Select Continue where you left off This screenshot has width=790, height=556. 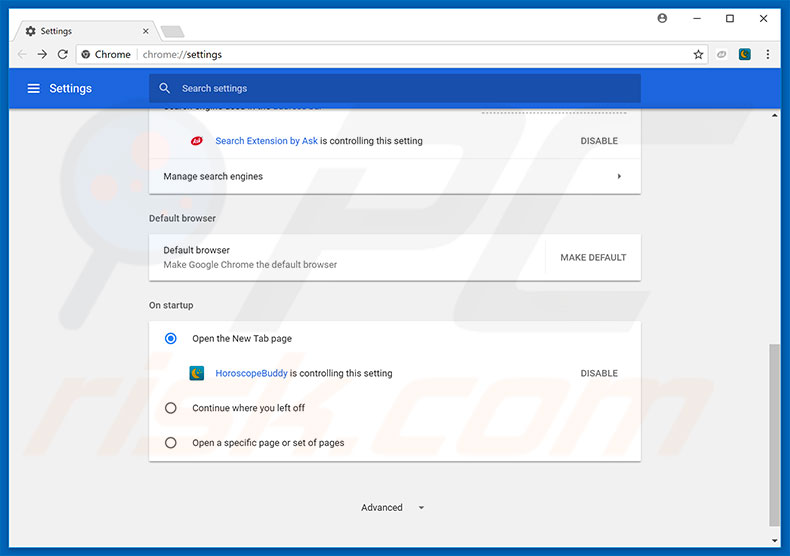click(171, 408)
